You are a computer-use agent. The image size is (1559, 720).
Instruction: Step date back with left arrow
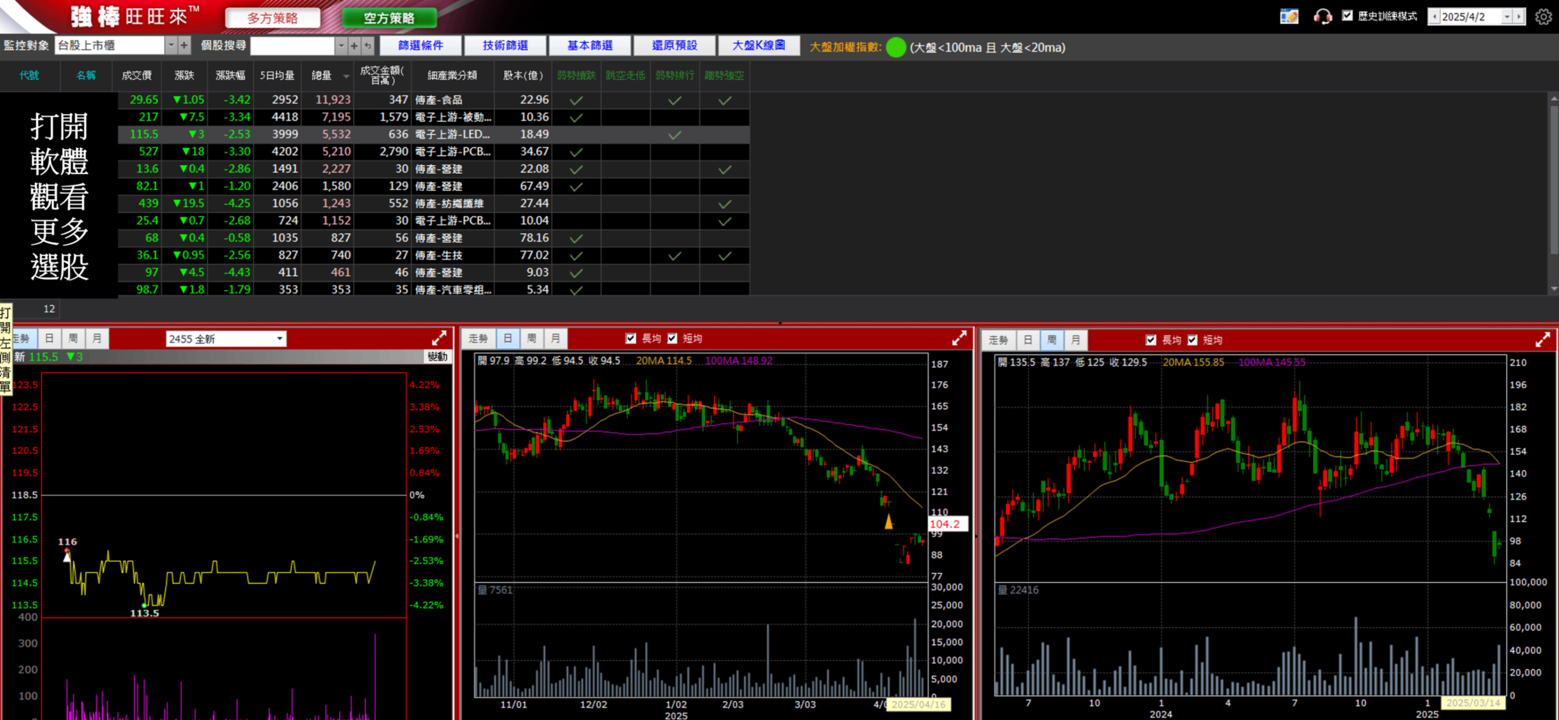tap(1435, 16)
